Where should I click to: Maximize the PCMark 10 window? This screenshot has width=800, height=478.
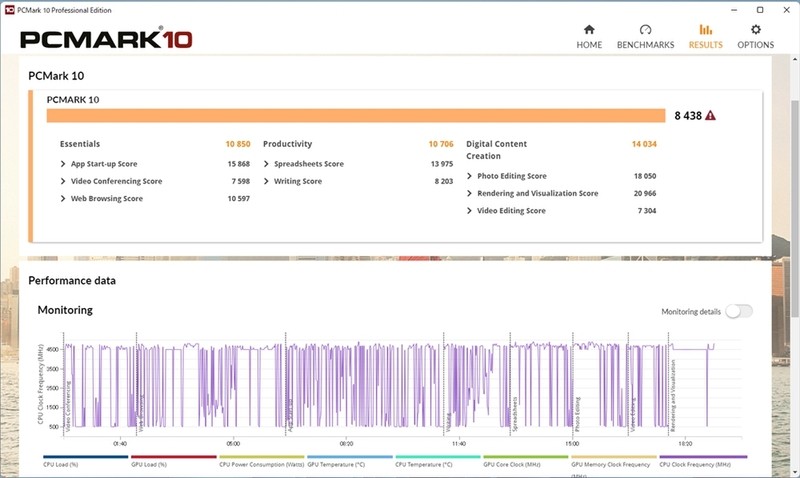[760, 10]
